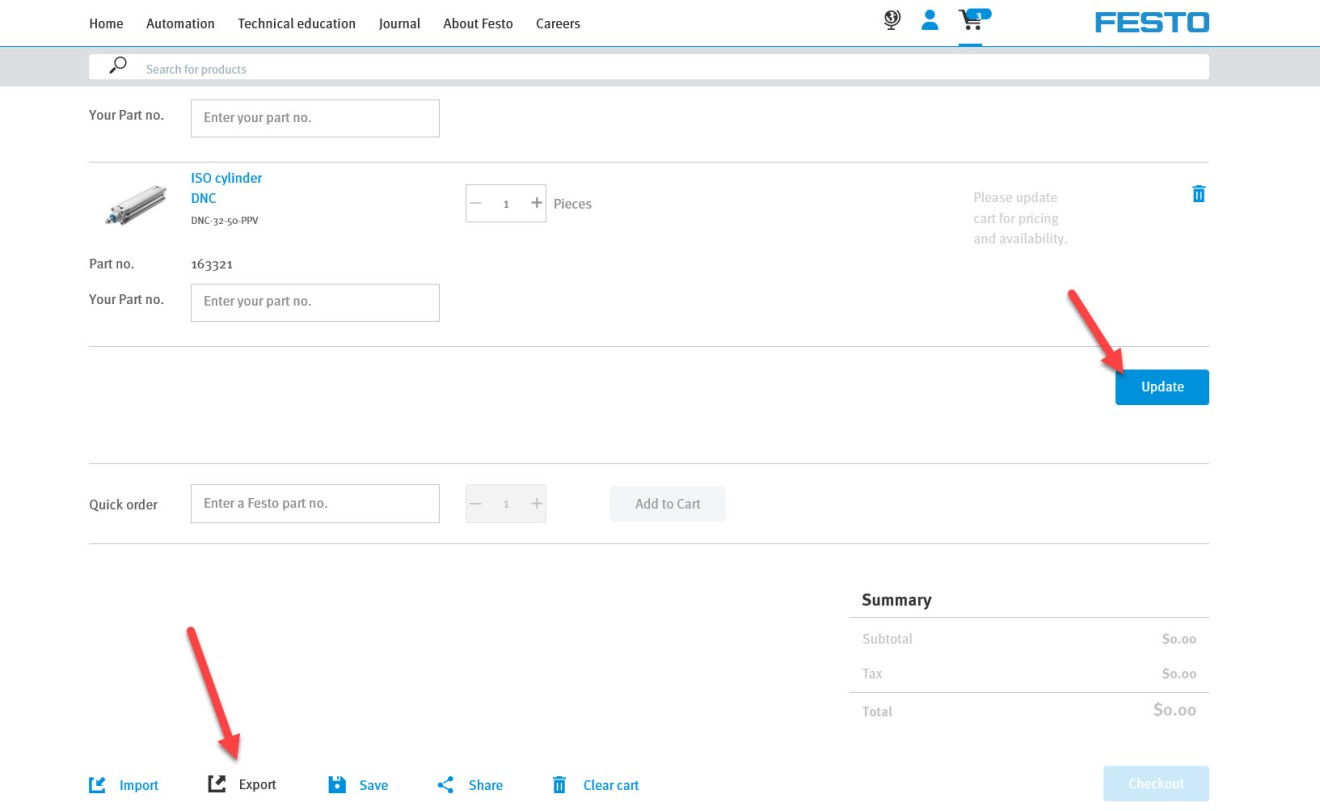This screenshot has width=1320, height=811.
Task: Click the DNC-32-50-PPV type code
Action: (x=224, y=221)
